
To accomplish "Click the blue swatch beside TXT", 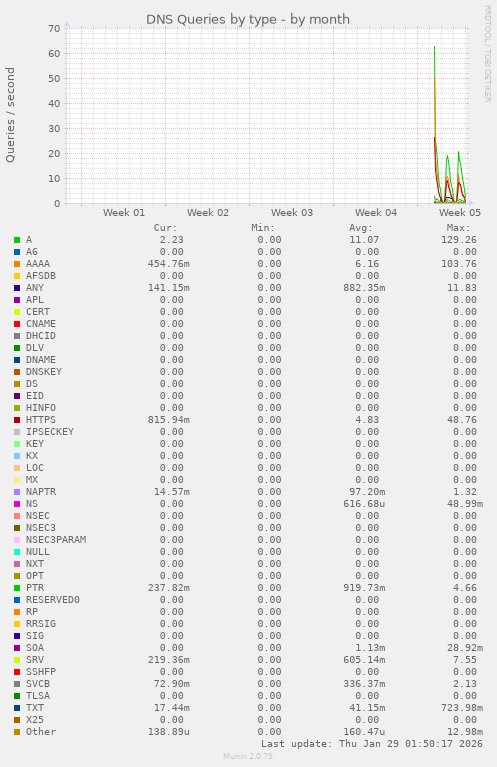I will (x=17, y=708).
